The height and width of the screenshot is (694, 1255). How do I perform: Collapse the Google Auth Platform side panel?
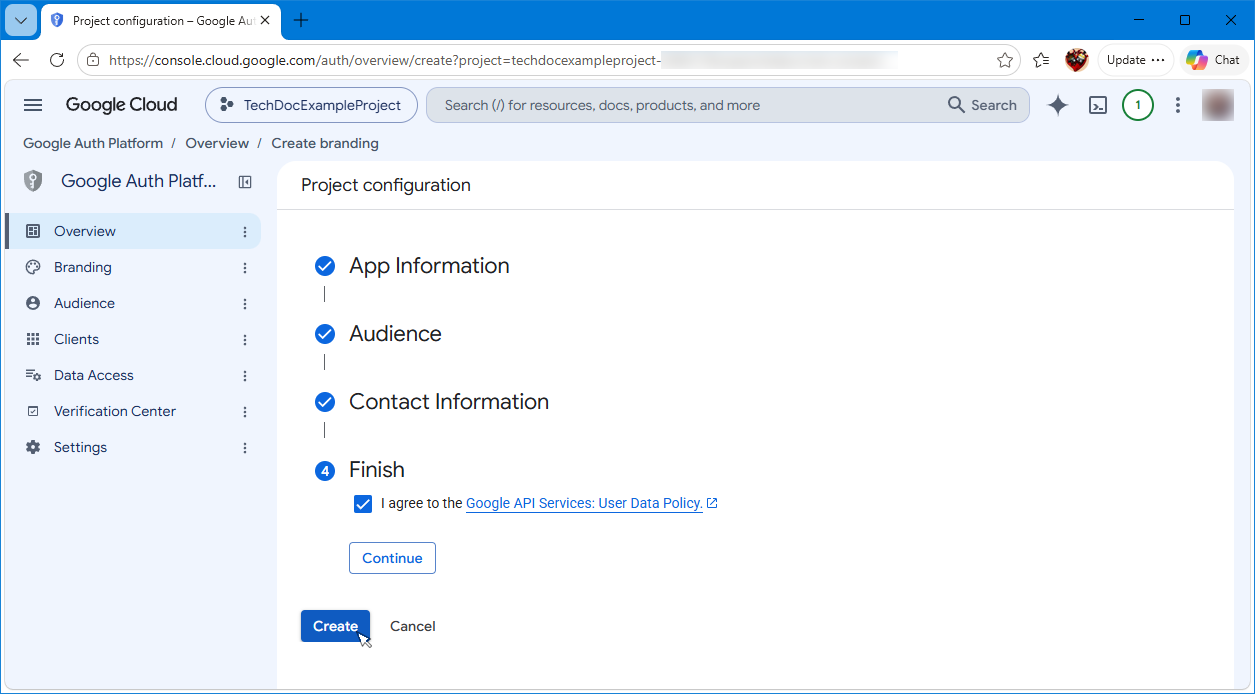point(245,182)
